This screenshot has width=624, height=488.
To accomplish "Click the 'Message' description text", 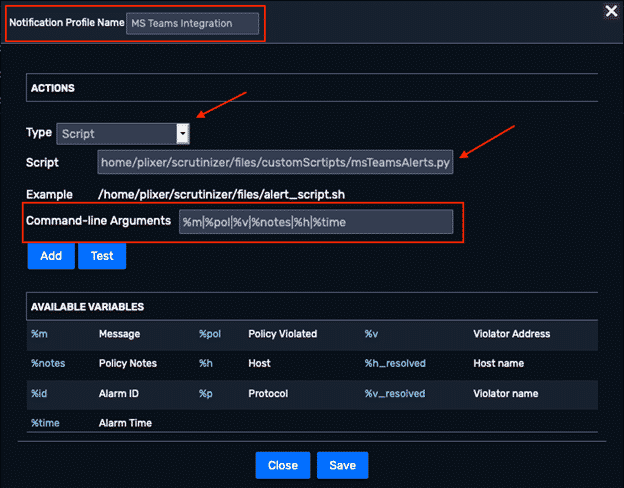I will click(119, 334).
